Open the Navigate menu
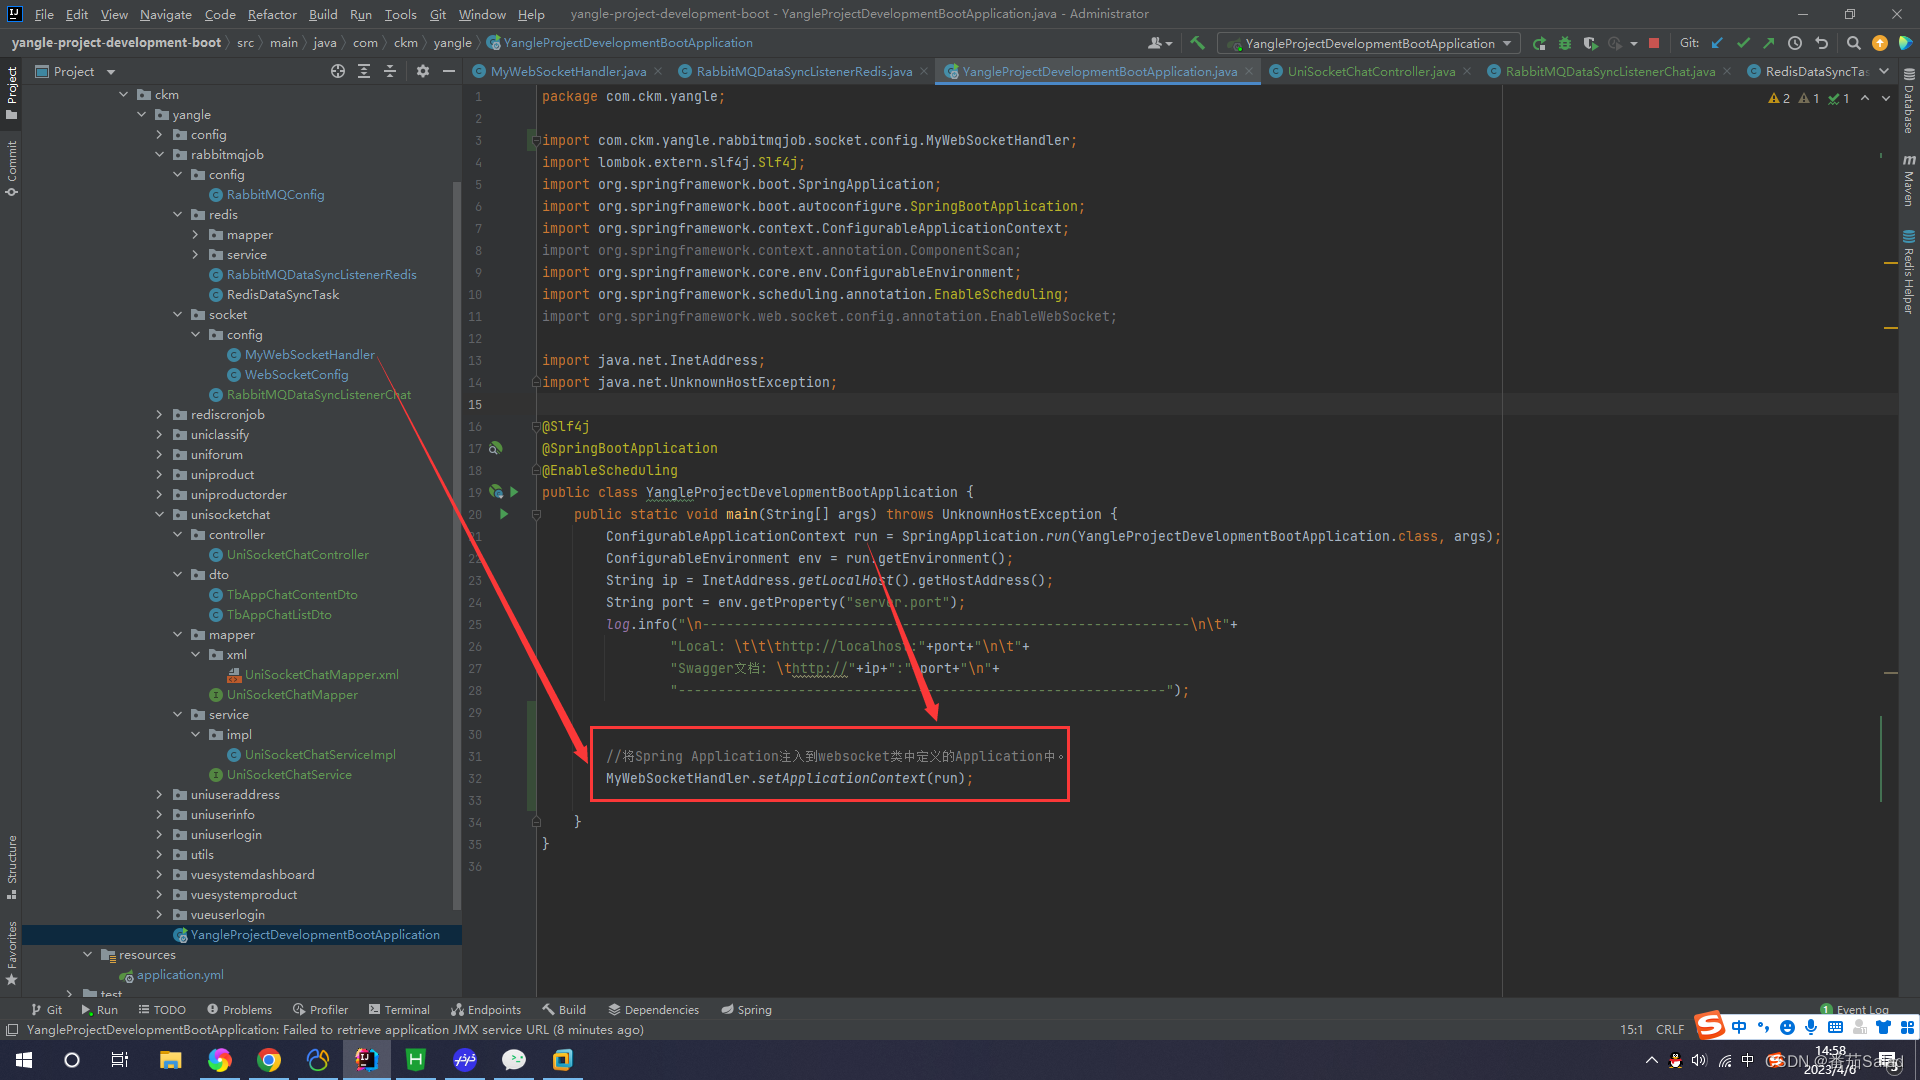The width and height of the screenshot is (1920, 1080). (165, 14)
